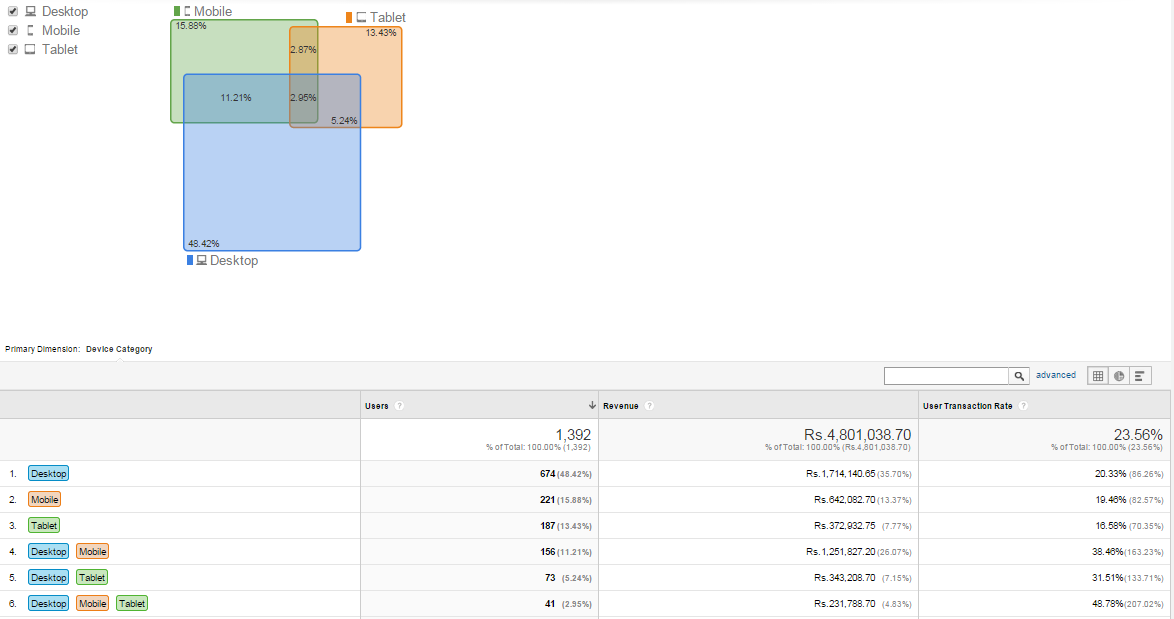1174x619 pixels.
Task: Sort table by Revenue column header
Action: [620, 406]
